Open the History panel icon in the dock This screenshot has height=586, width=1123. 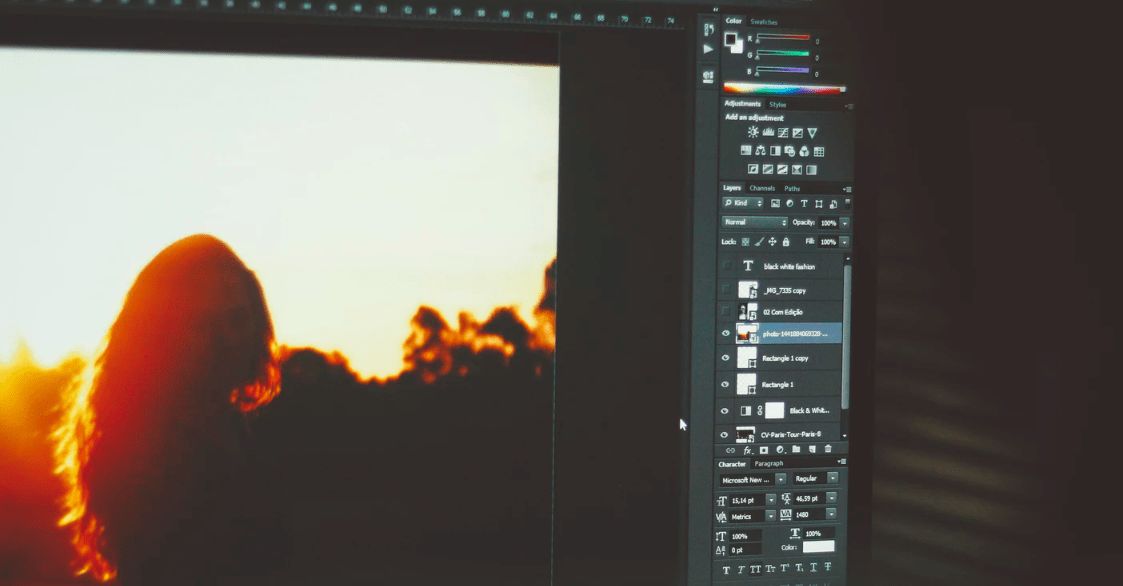[708, 29]
